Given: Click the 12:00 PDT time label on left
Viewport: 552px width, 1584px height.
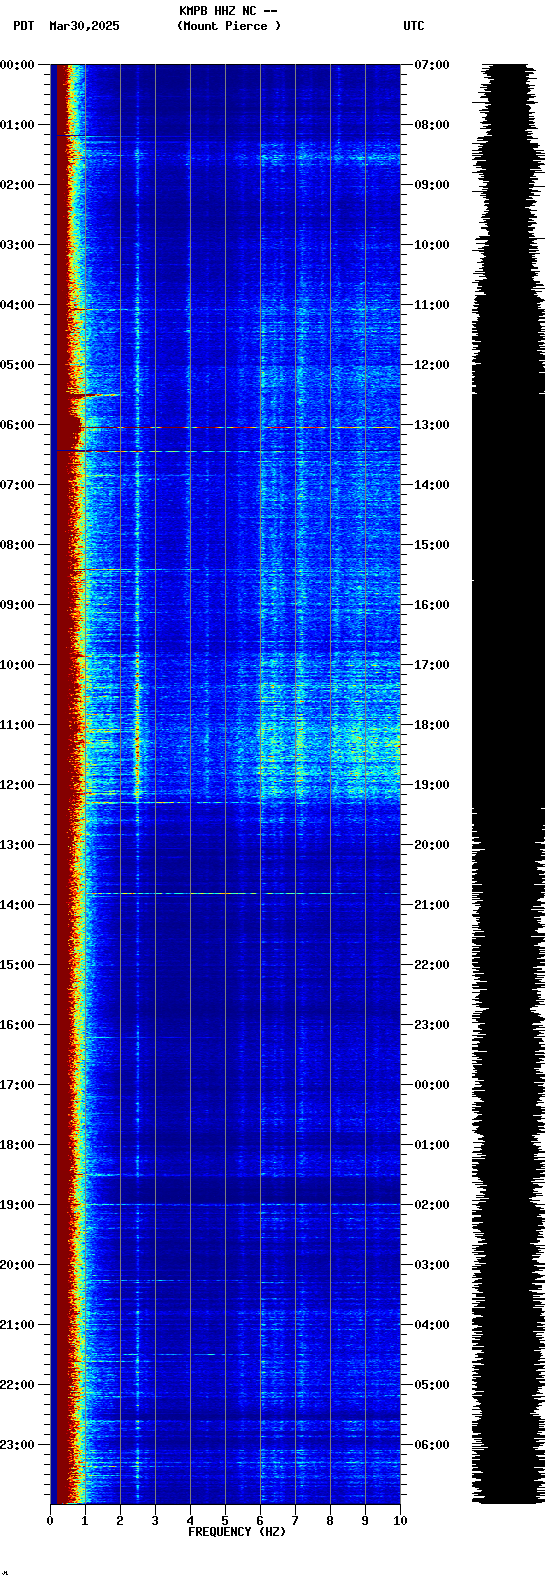Looking at the screenshot, I should 17,785.
